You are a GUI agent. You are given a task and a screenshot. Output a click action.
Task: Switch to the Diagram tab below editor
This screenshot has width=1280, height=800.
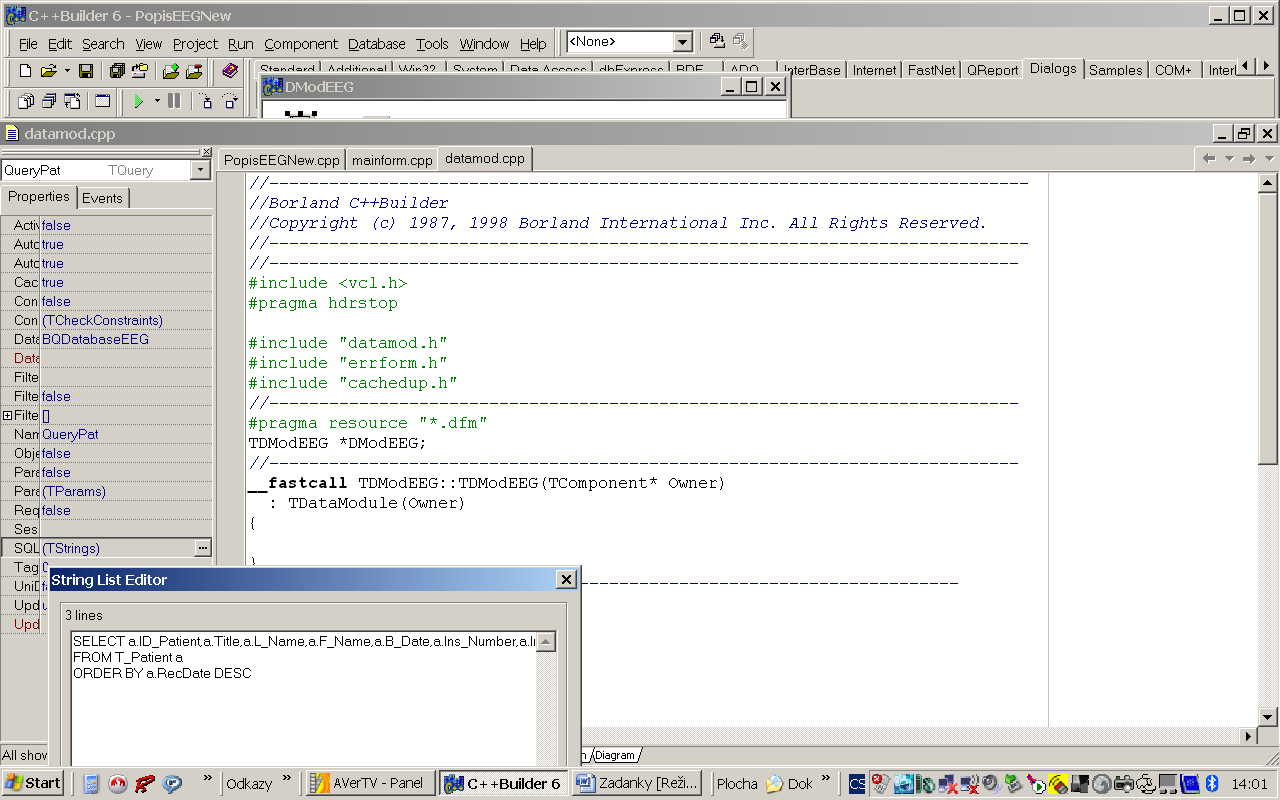point(615,755)
